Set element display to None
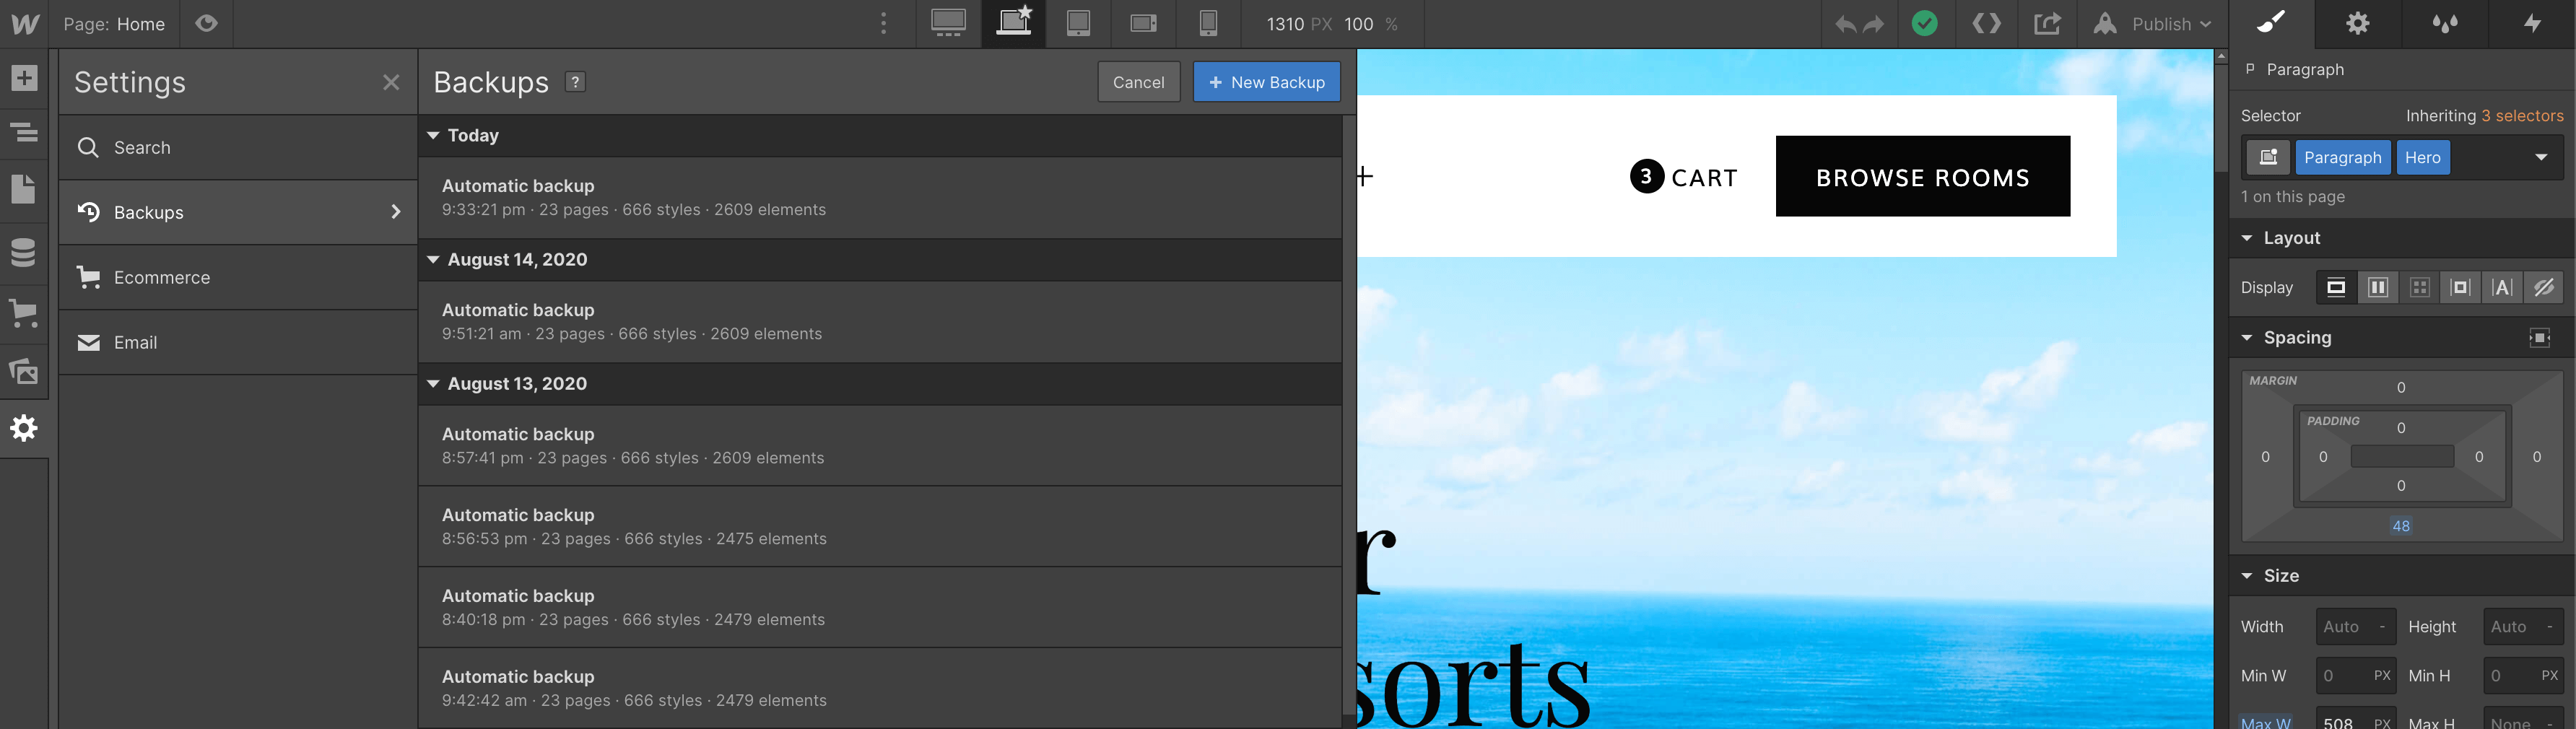2576x729 pixels. click(2544, 287)
